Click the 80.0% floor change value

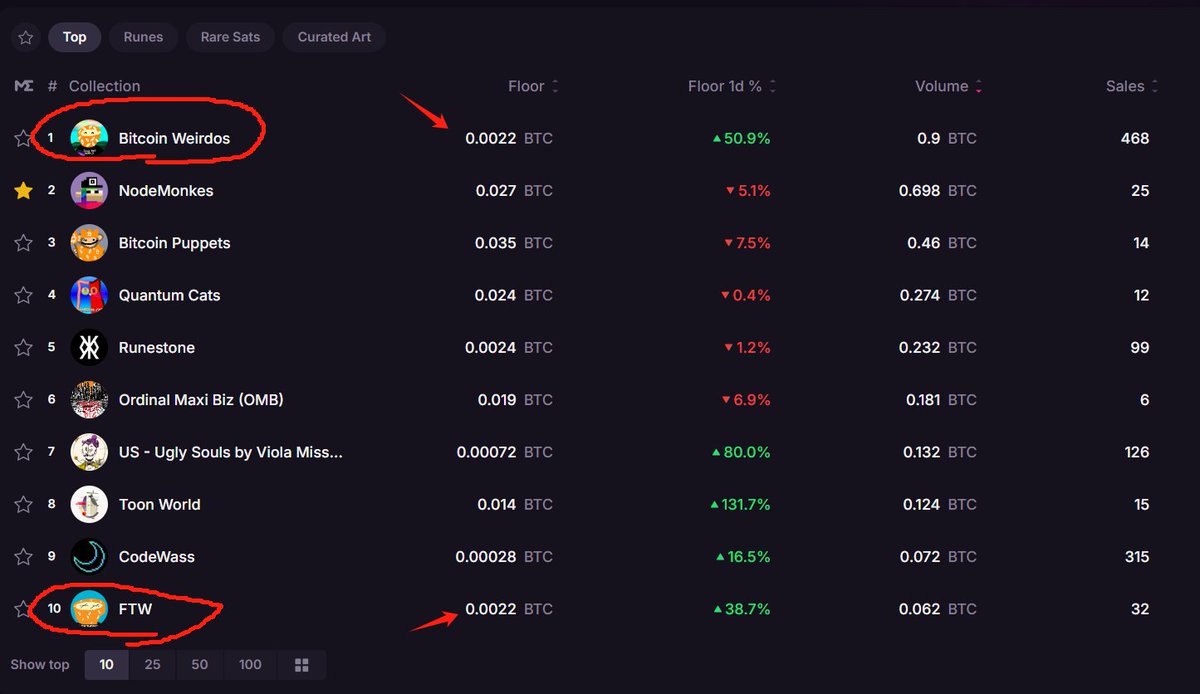(741, 452)
